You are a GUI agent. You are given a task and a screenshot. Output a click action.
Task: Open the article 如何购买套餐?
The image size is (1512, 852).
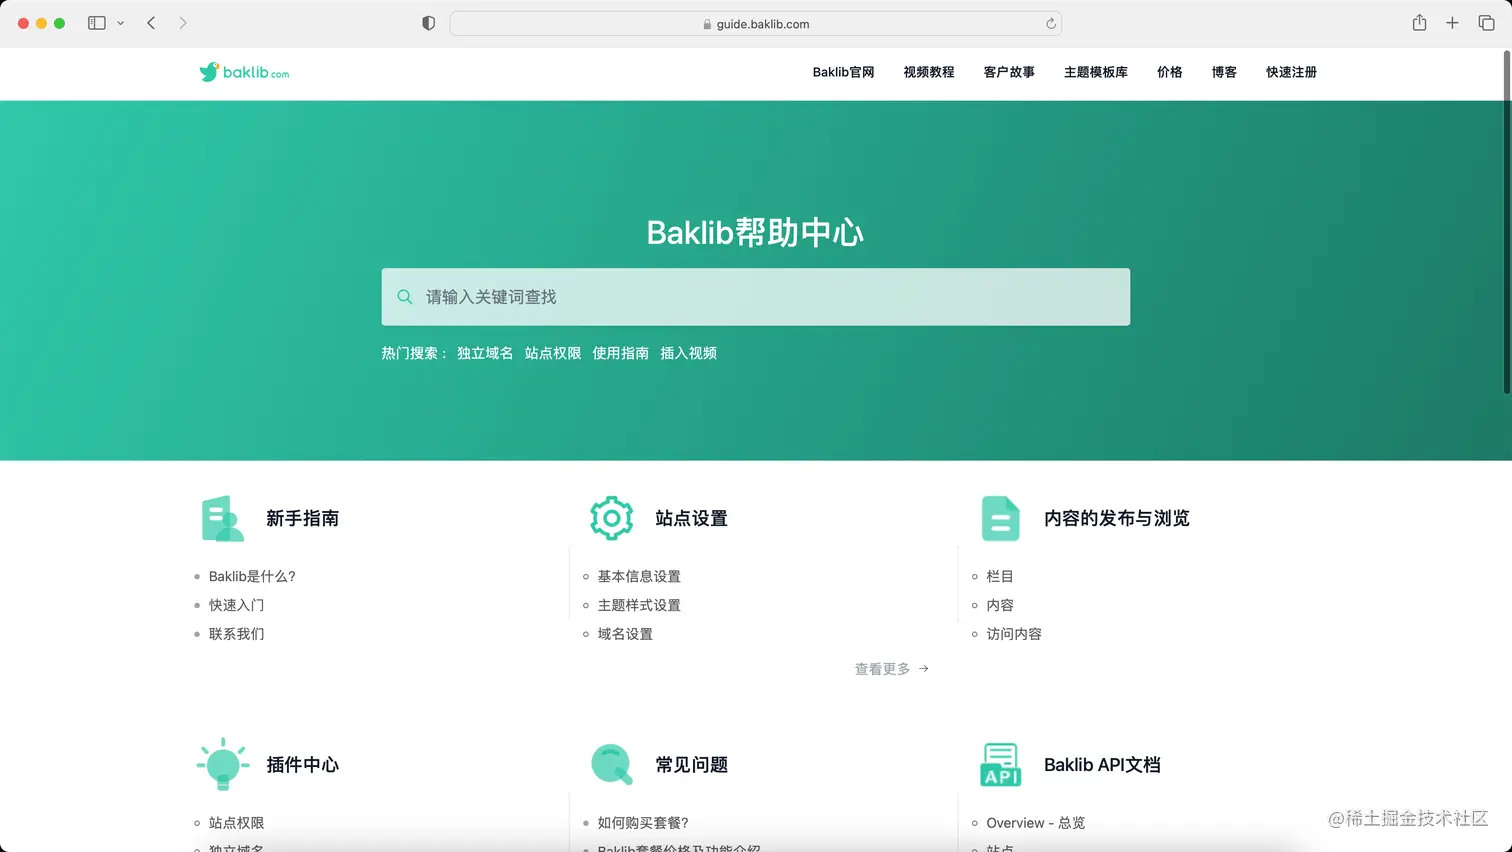[x=643, y=823]
